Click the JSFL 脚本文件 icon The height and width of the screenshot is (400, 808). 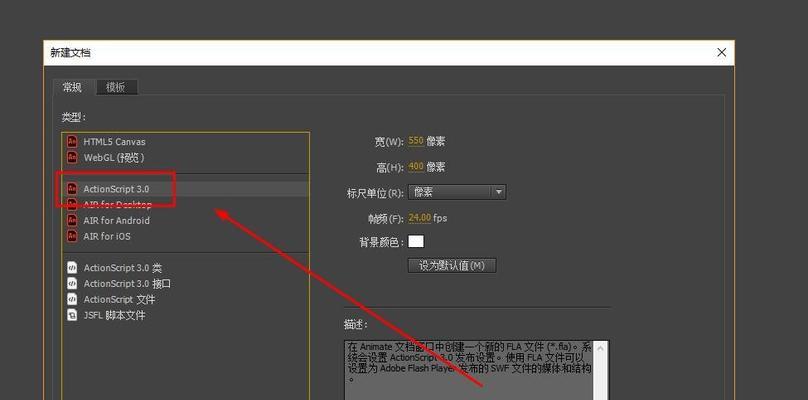click(x=72, y=315)
